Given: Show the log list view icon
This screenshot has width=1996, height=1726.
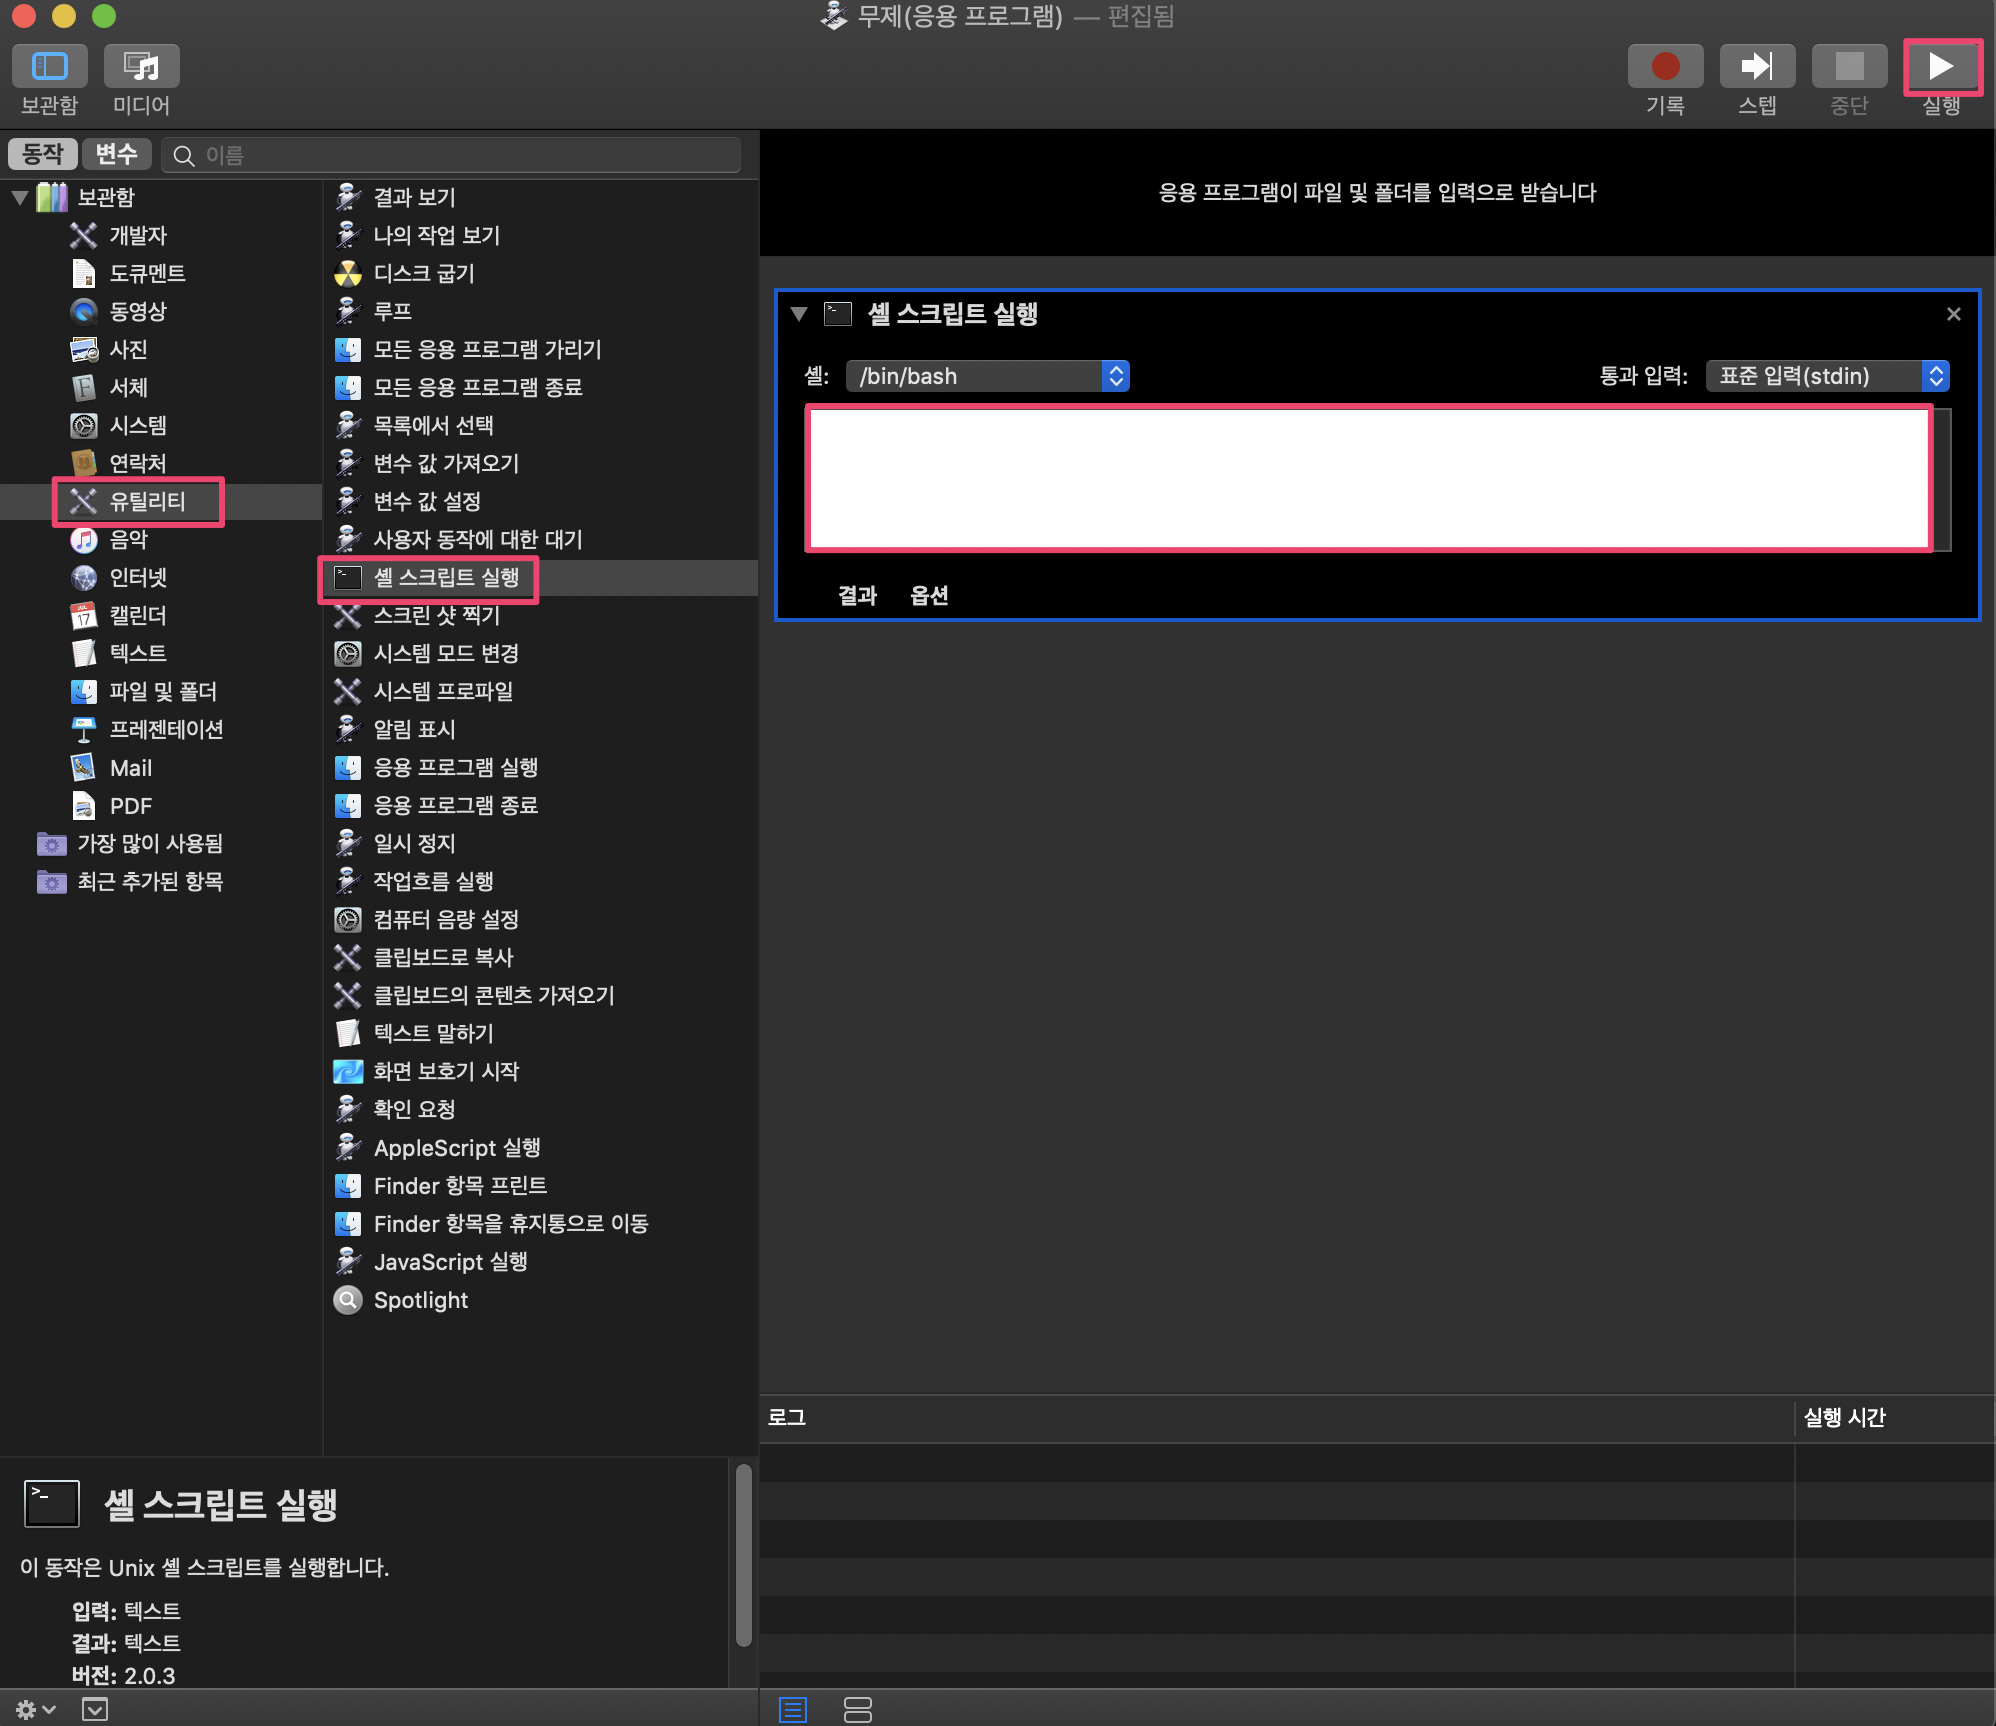Looking at the screenshot, I should pos(793,1709).
